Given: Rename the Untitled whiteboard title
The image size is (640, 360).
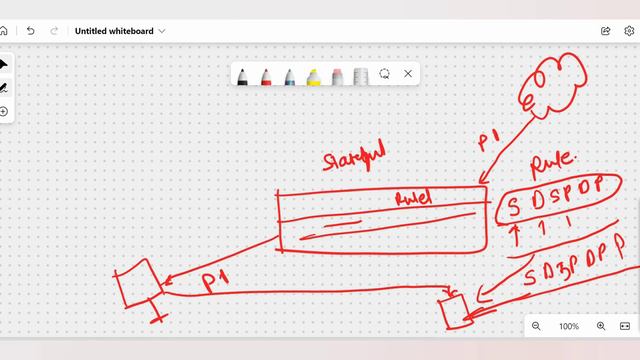Looking at the screenshot, I should click(x=114, y=31).
